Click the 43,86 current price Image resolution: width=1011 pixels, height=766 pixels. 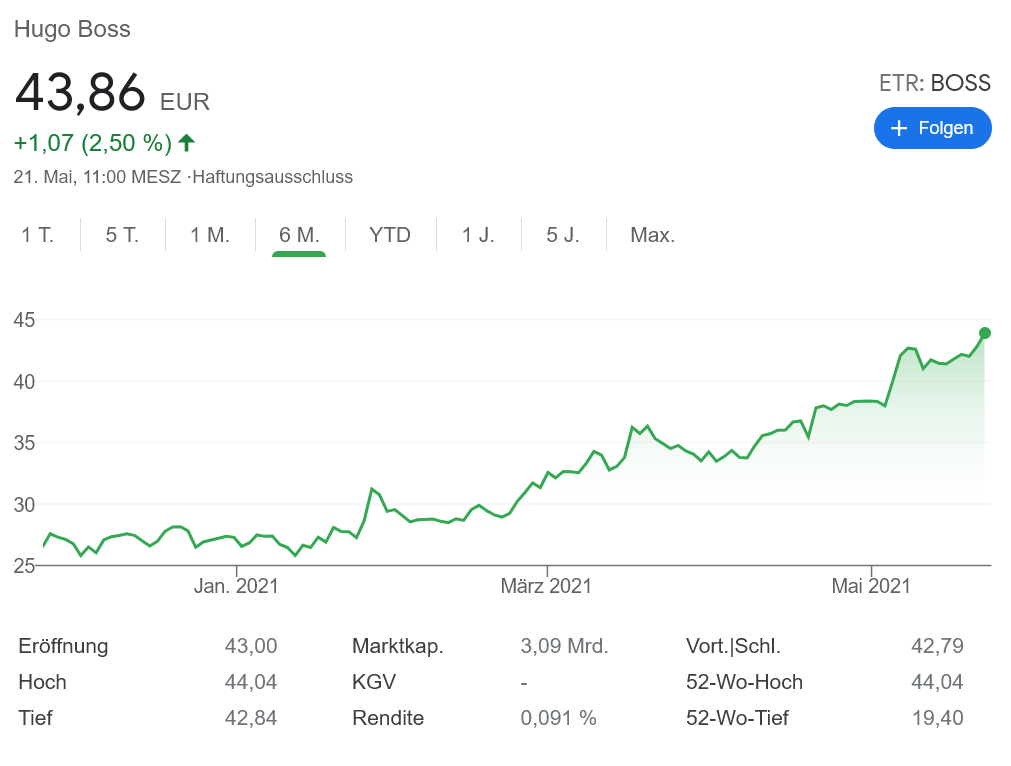click(80, 92)
